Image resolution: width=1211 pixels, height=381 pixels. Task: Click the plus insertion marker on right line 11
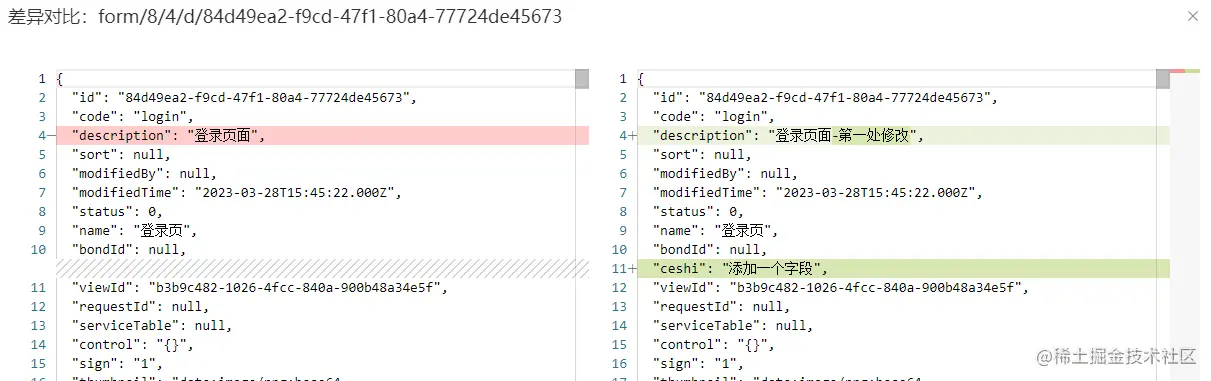point(632,268)
